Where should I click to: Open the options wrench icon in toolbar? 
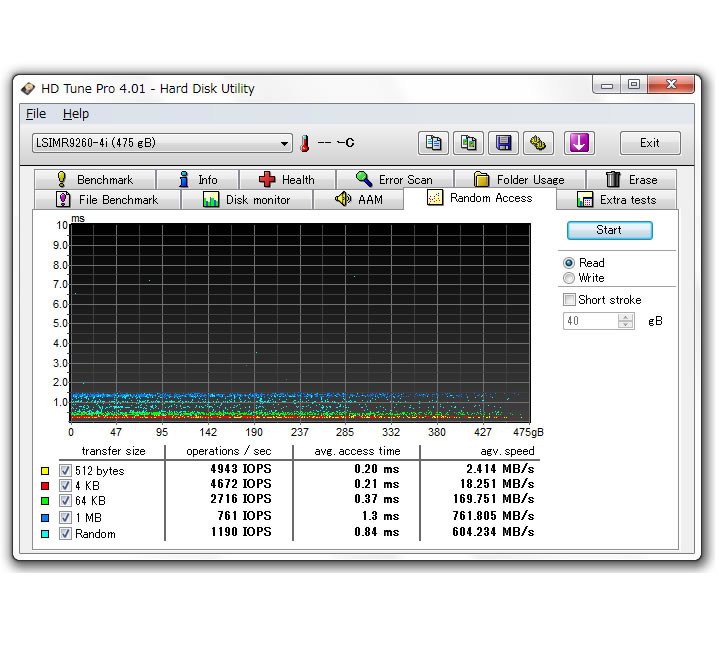pyautogui.click(x=539, y=143)
